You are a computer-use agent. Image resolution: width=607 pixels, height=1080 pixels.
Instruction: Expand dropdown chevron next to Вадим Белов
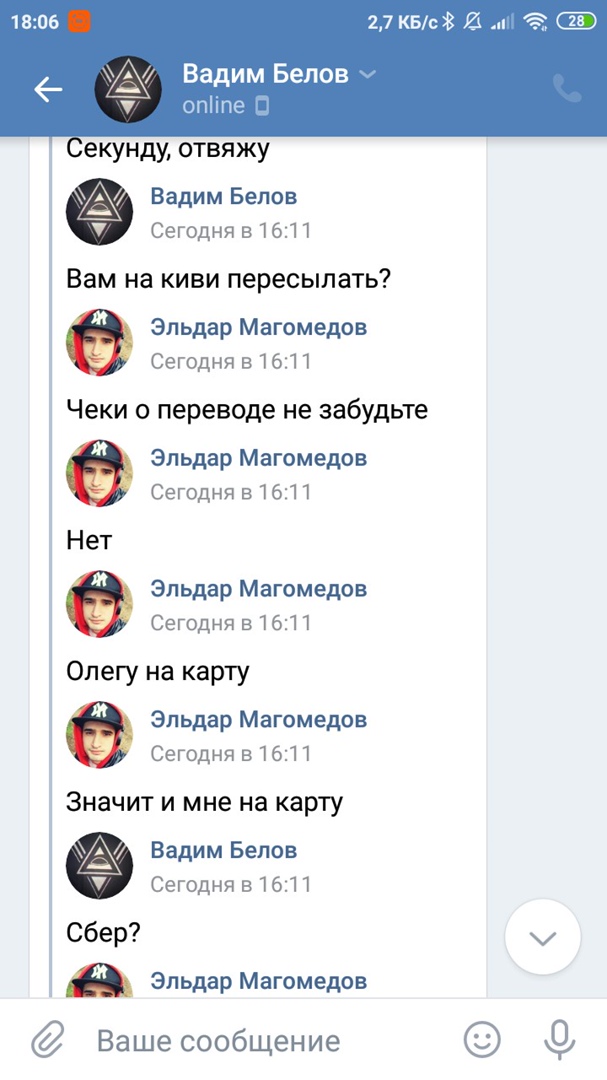368,74
